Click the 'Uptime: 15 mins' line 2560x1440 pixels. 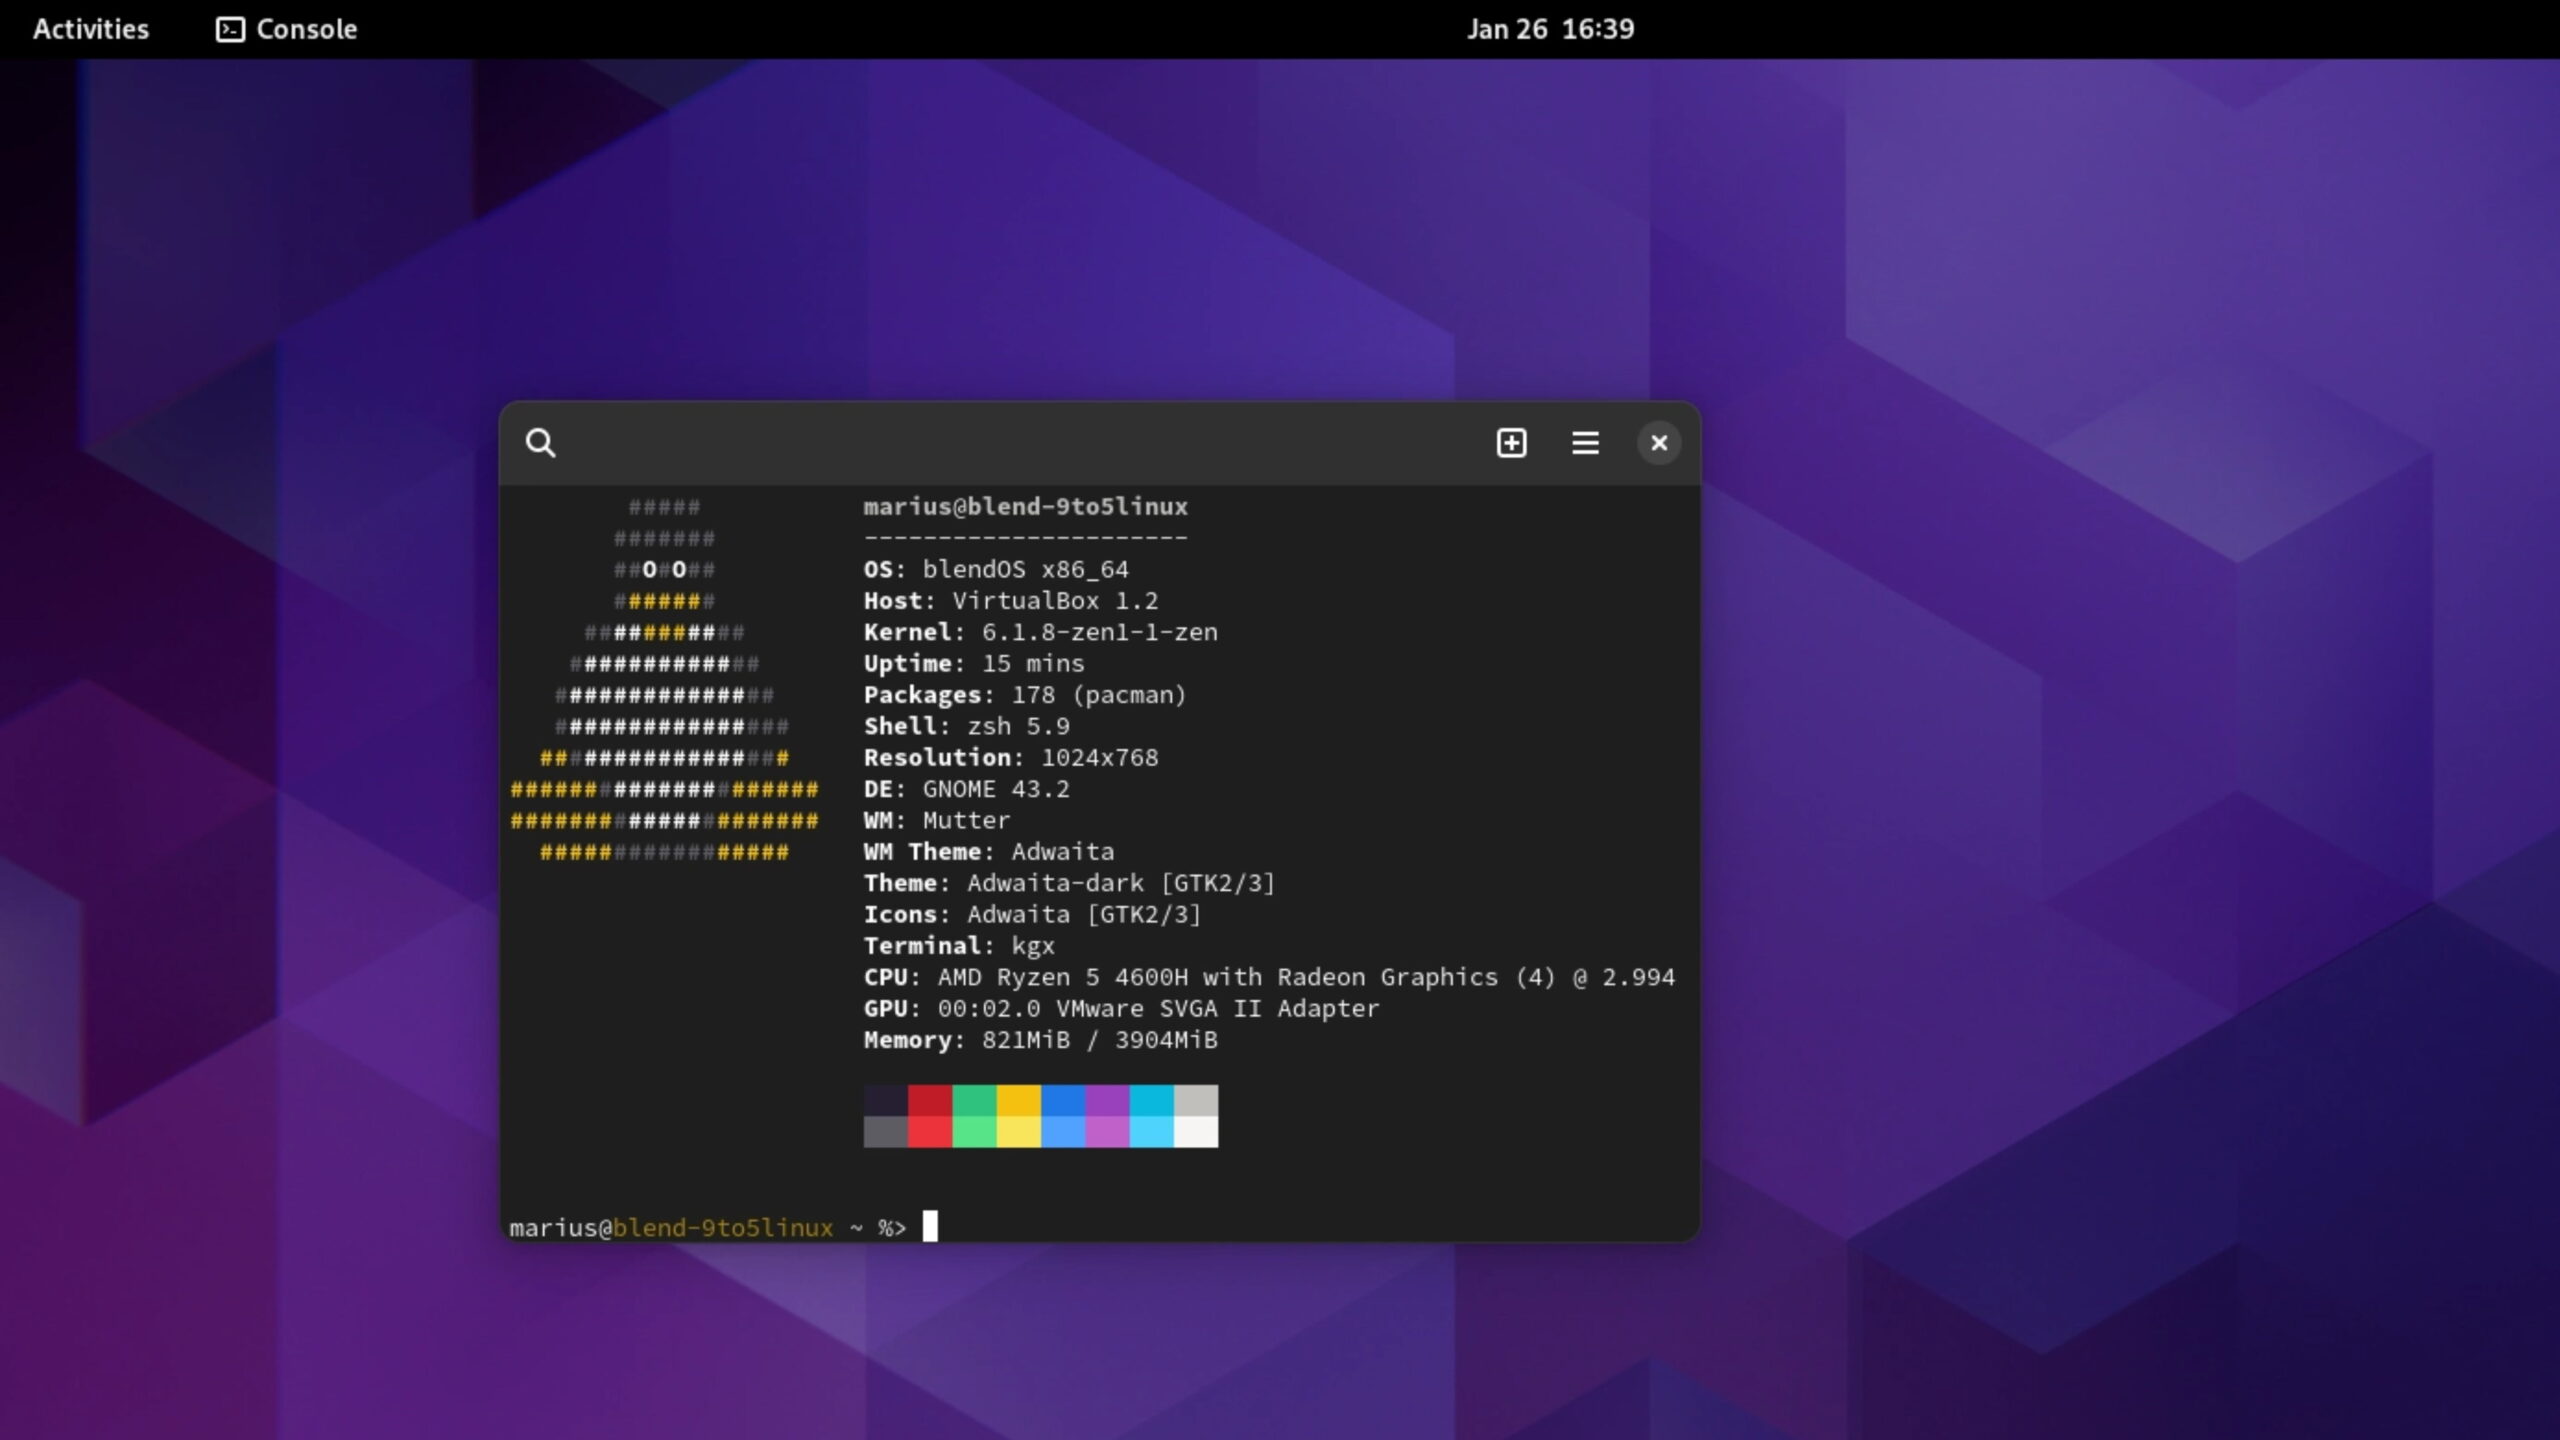974,663
